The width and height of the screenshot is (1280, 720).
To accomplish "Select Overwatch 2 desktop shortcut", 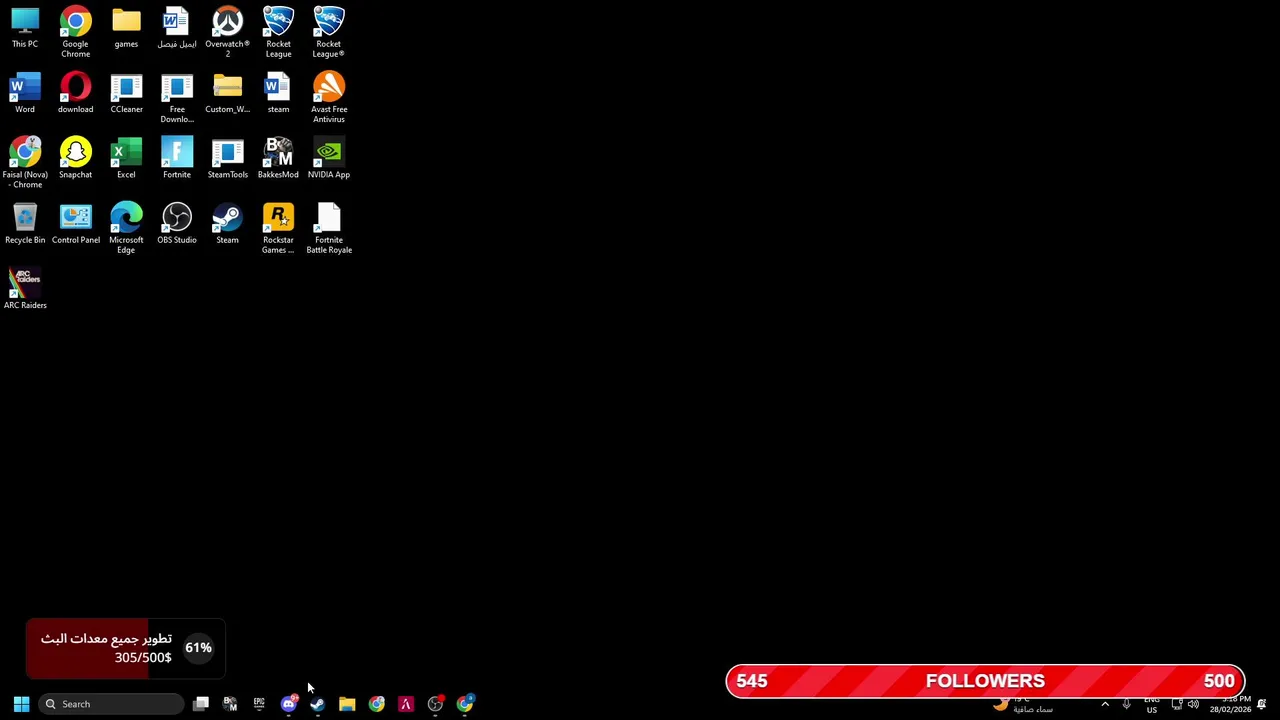I will tap(227, 32).
